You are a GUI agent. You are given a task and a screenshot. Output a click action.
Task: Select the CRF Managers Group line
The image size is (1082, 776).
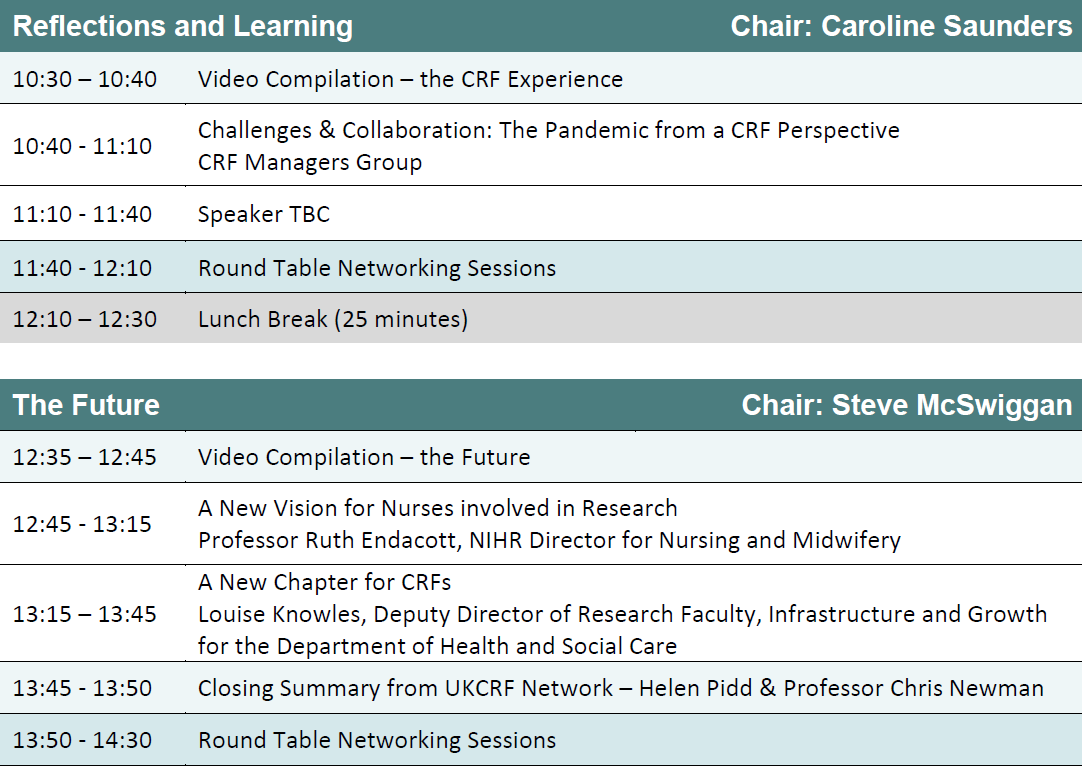coord(310,162)
